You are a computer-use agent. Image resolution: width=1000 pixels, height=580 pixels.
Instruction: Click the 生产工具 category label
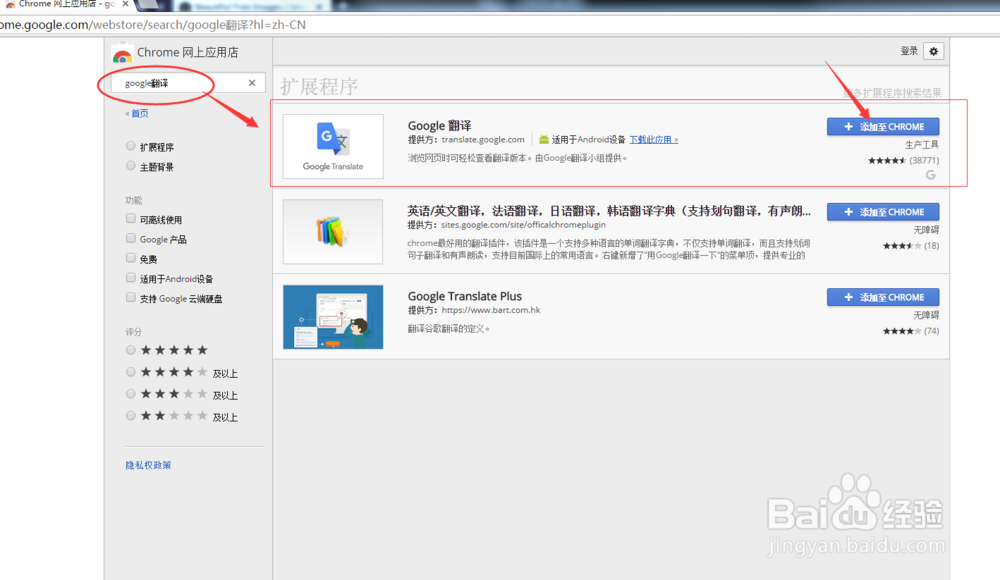922,145
